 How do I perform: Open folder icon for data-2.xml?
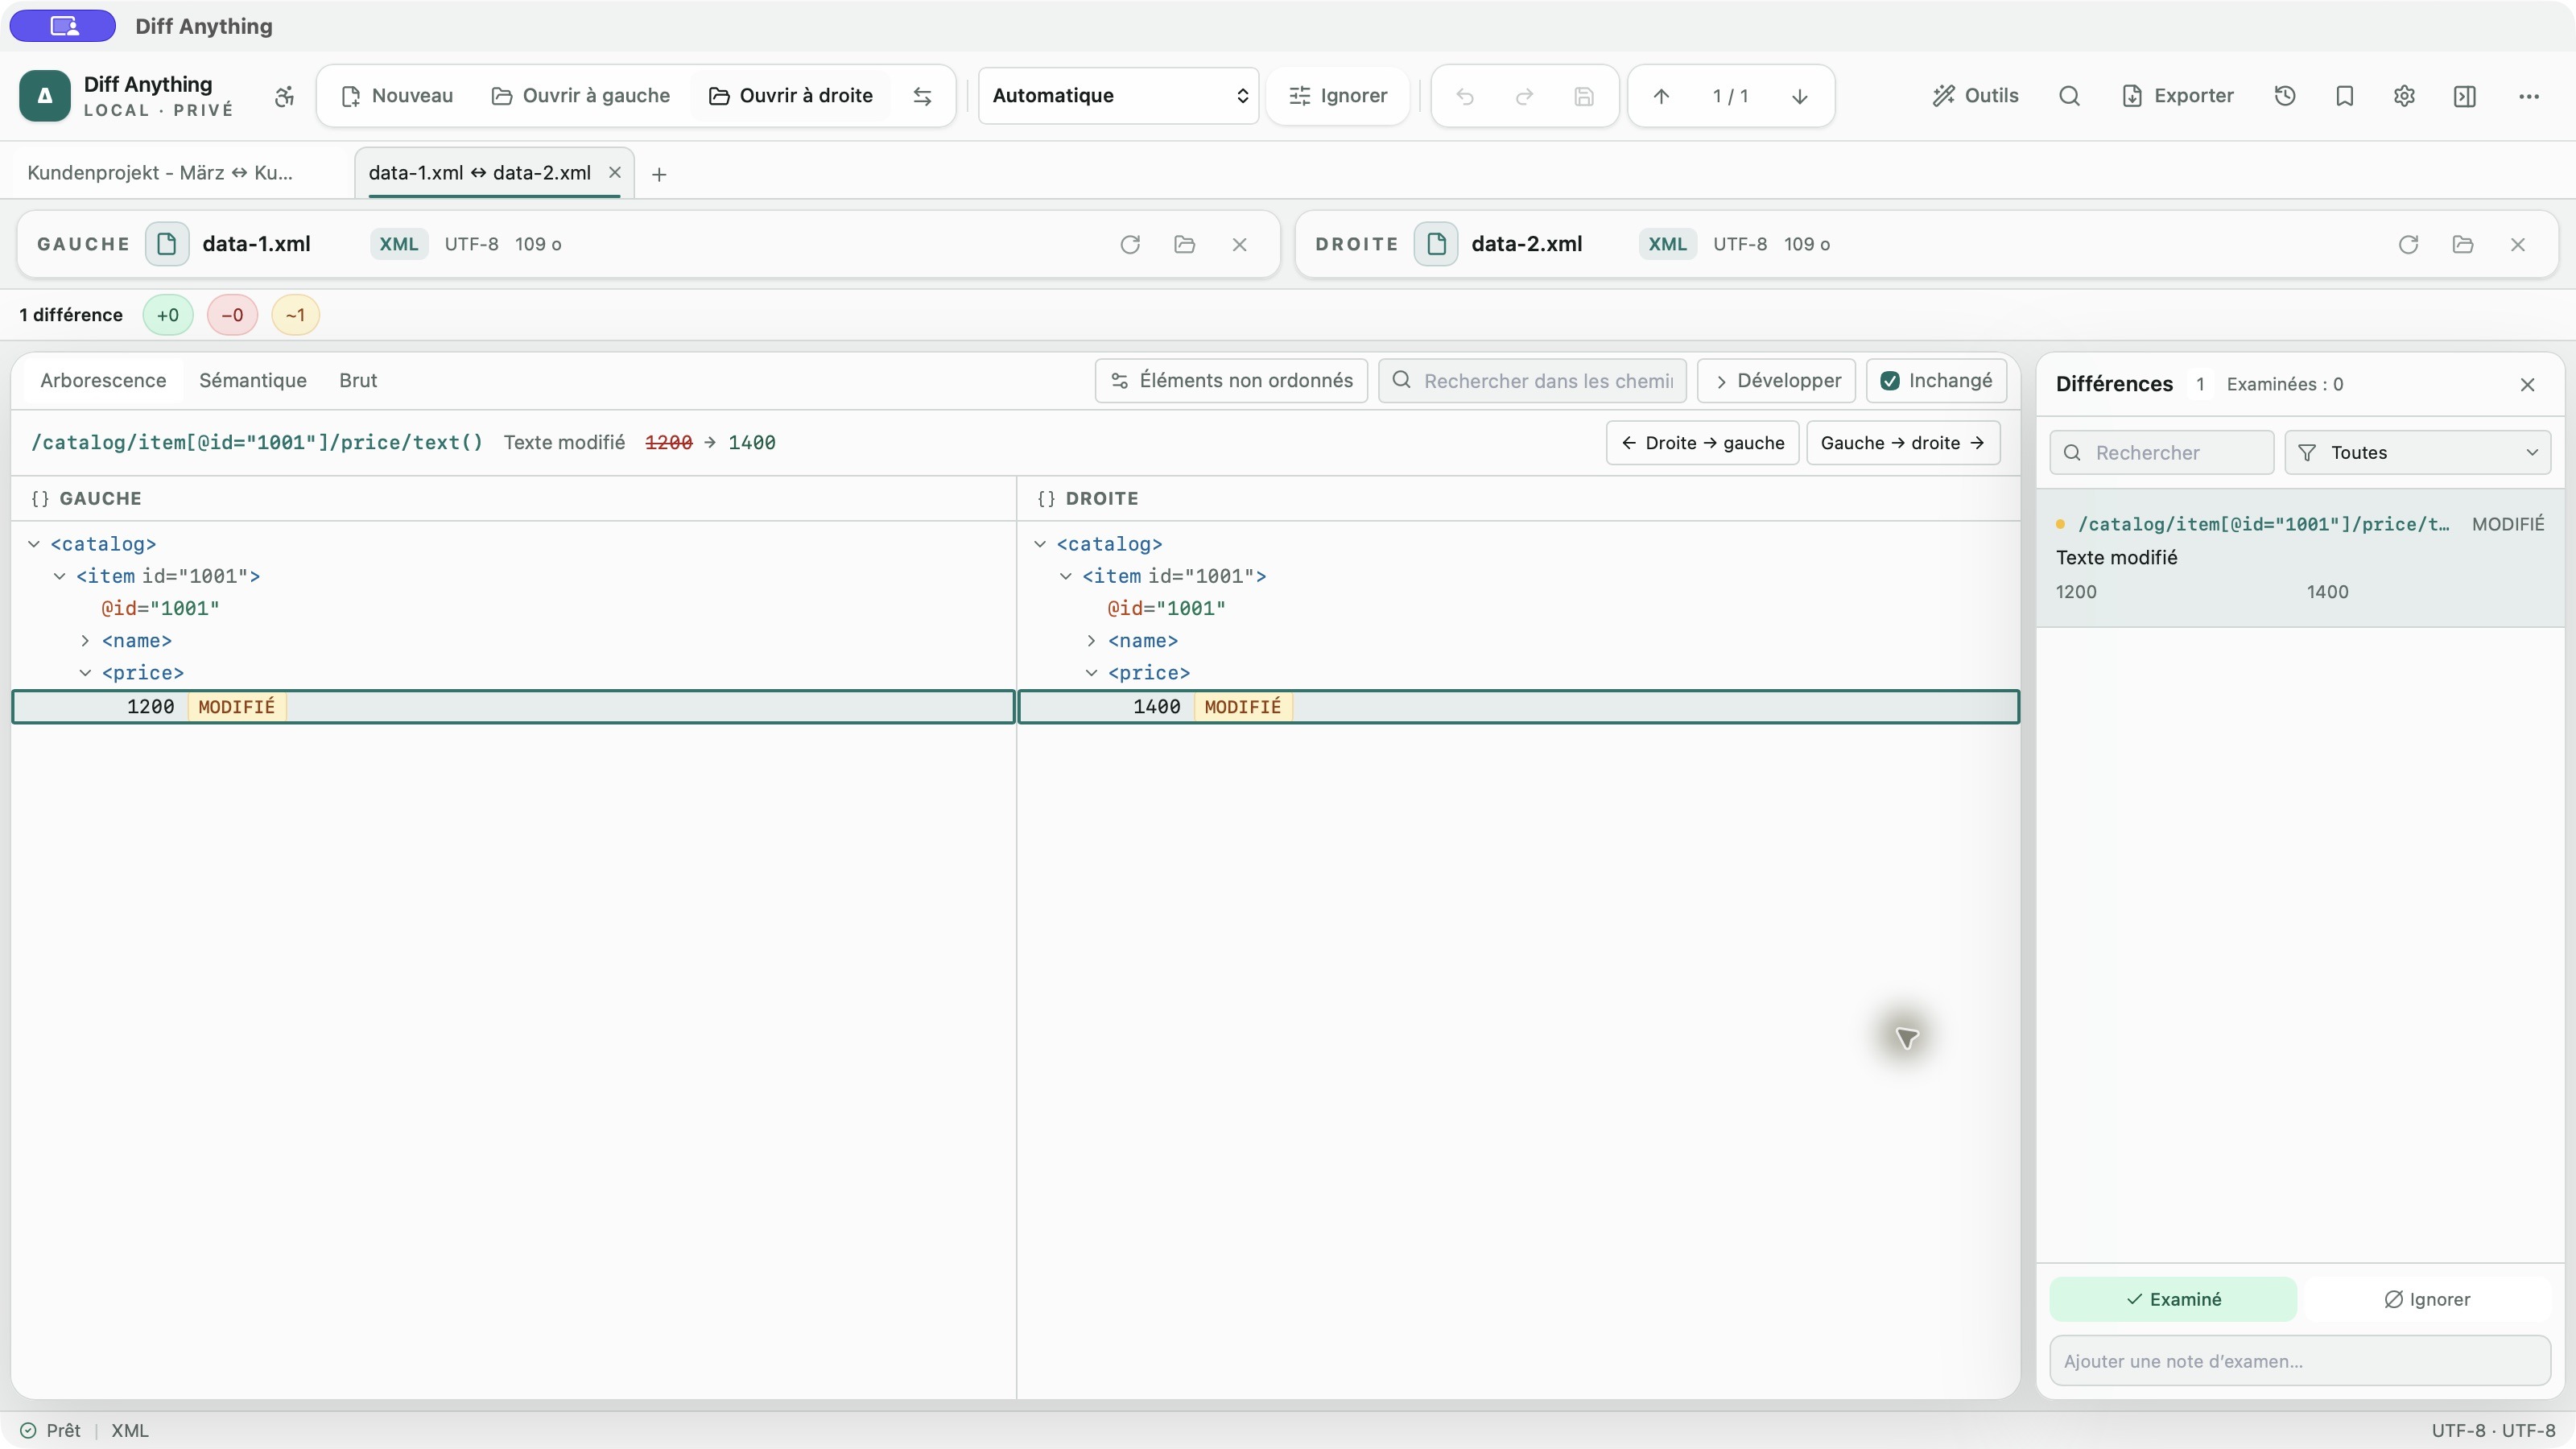pos(2463,244)
